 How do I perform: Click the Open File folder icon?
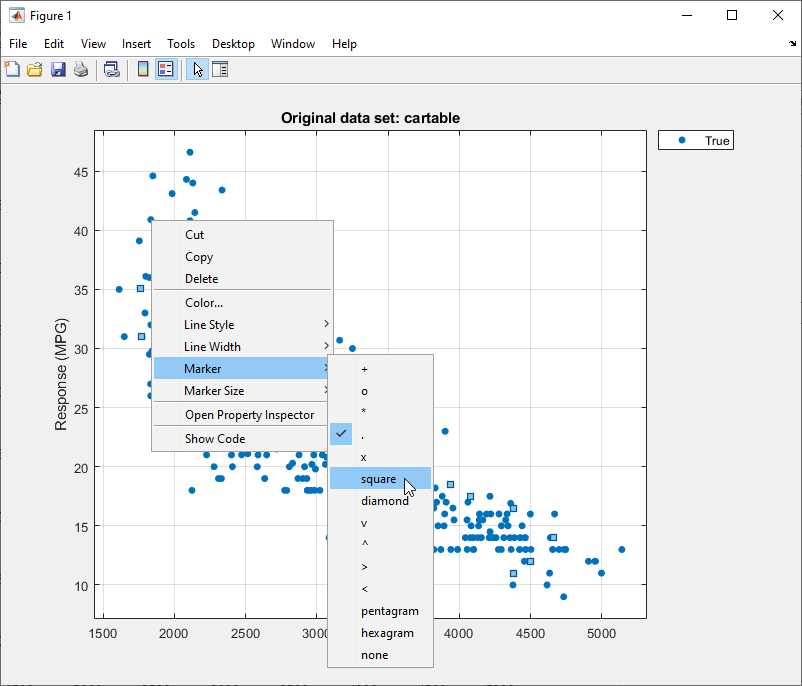(x=35, y=69)
